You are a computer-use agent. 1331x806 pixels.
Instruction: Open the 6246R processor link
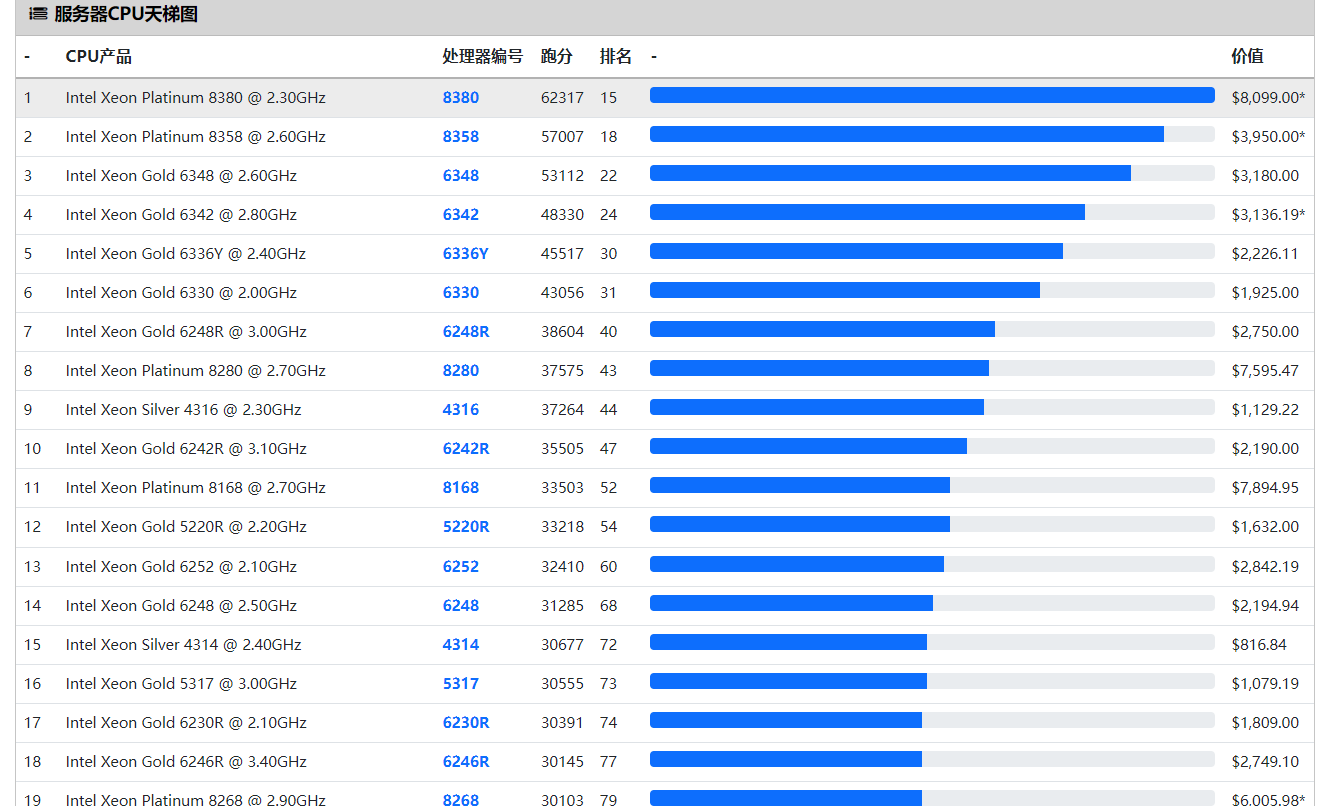pos(466,762)
